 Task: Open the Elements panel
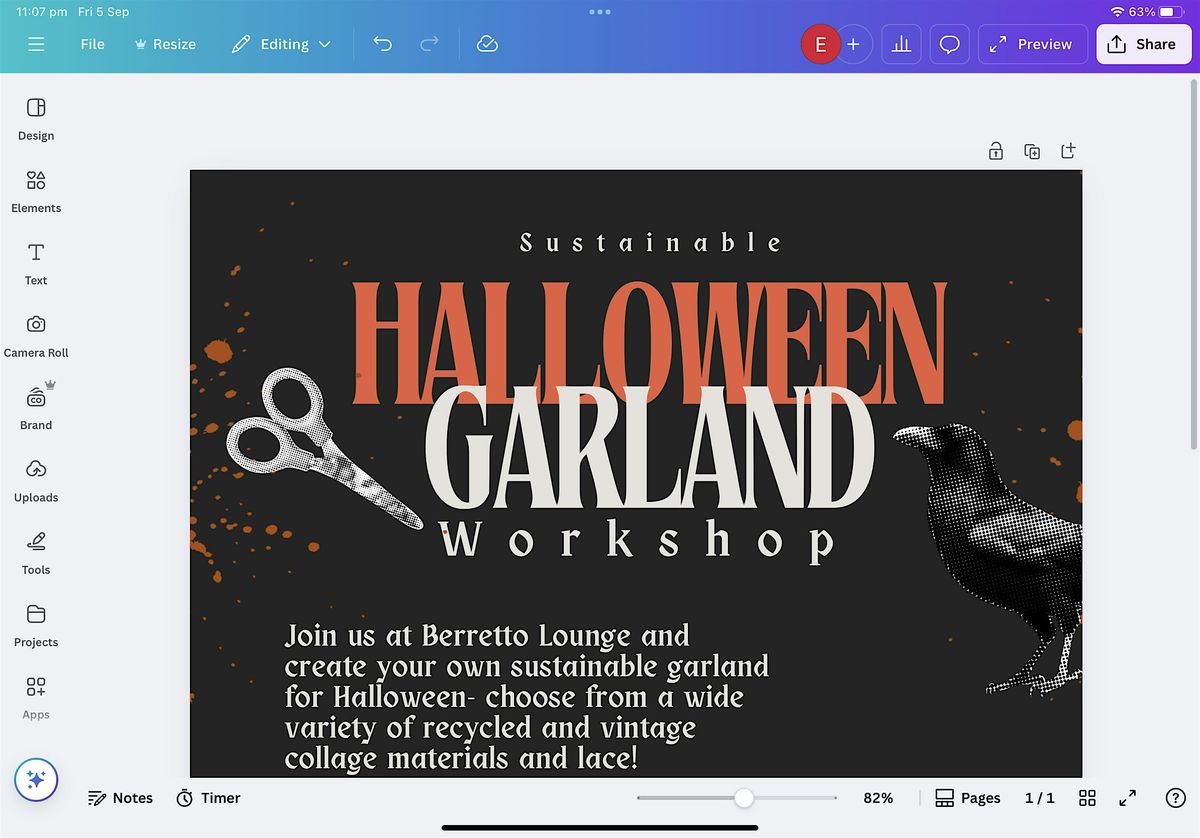coord(36,191)
